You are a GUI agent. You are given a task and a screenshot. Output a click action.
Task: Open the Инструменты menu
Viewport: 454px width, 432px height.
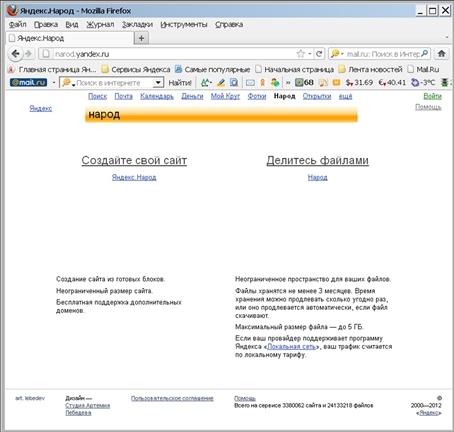pyautogui.click(x=184, y=24)
